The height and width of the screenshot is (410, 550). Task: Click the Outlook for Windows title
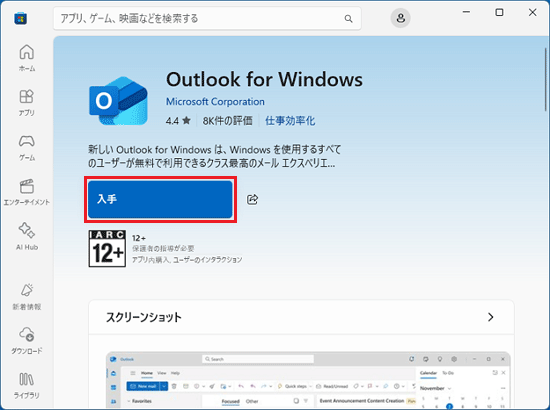click(264, 79)
